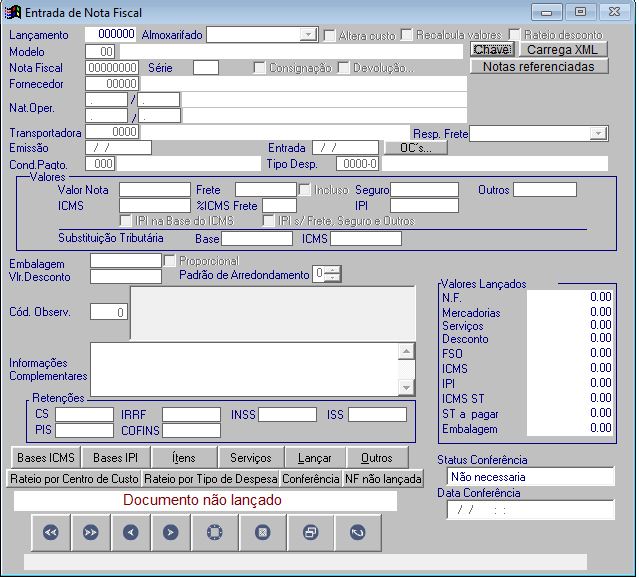
Task: Click the Chave button
Action: 492,49
